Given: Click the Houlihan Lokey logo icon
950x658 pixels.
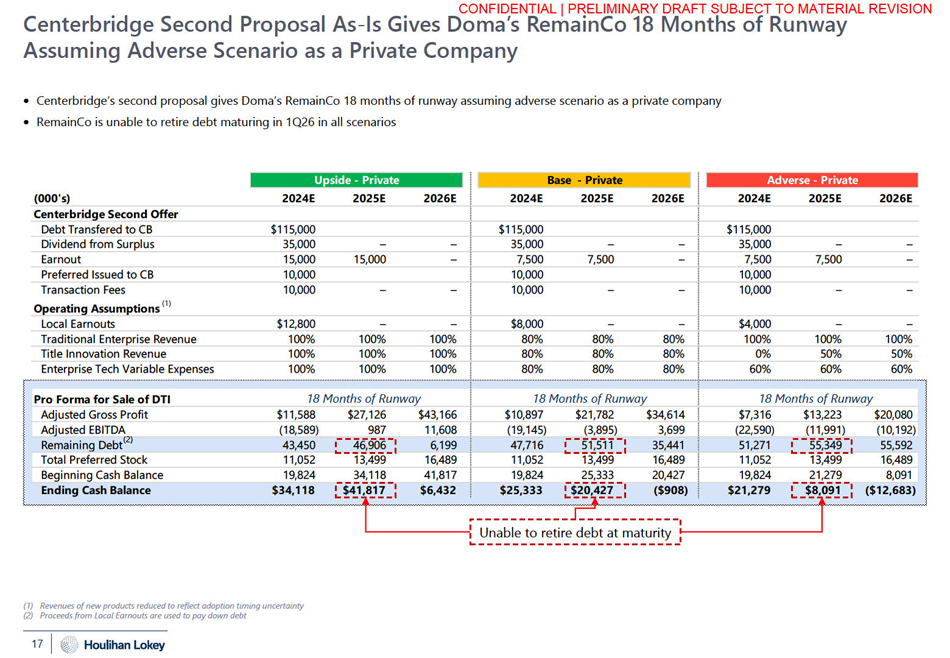Looking at the screenshot, I should point(69,645).
